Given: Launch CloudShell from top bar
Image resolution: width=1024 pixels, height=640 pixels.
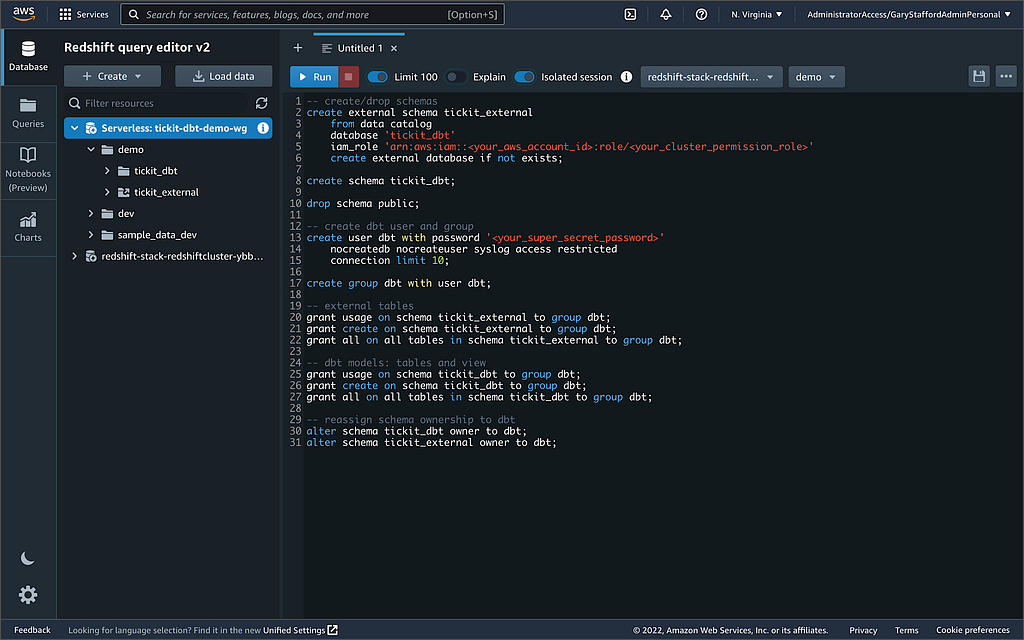Looking at the screenshot, I should pyautogui.click(x=630, y=14).
